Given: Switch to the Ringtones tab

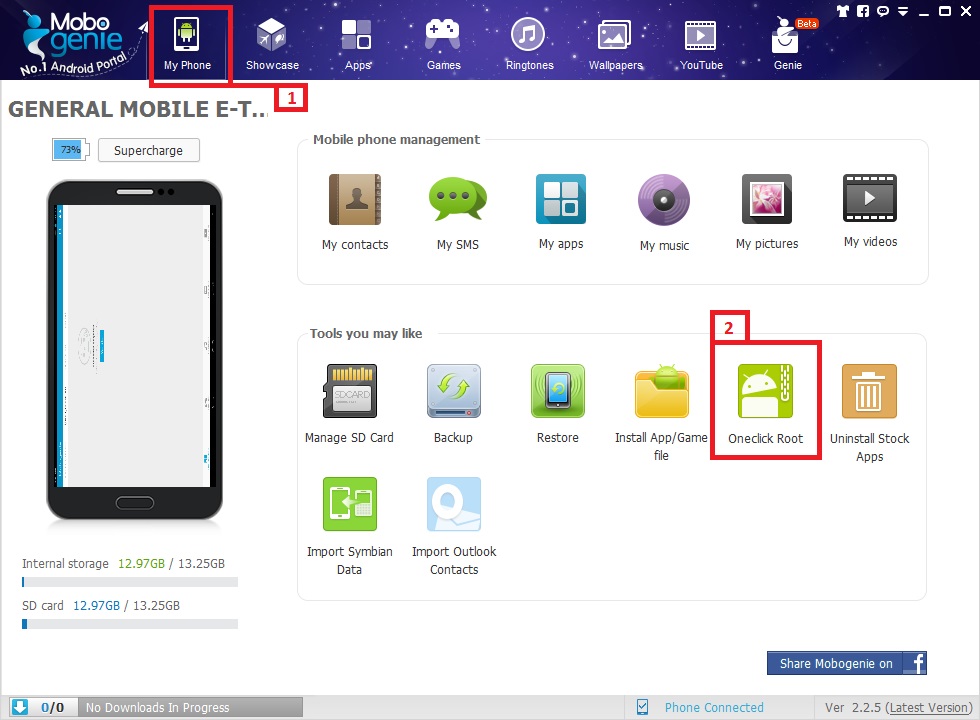Looking at the screenshot, I should (x=529, y=43).
